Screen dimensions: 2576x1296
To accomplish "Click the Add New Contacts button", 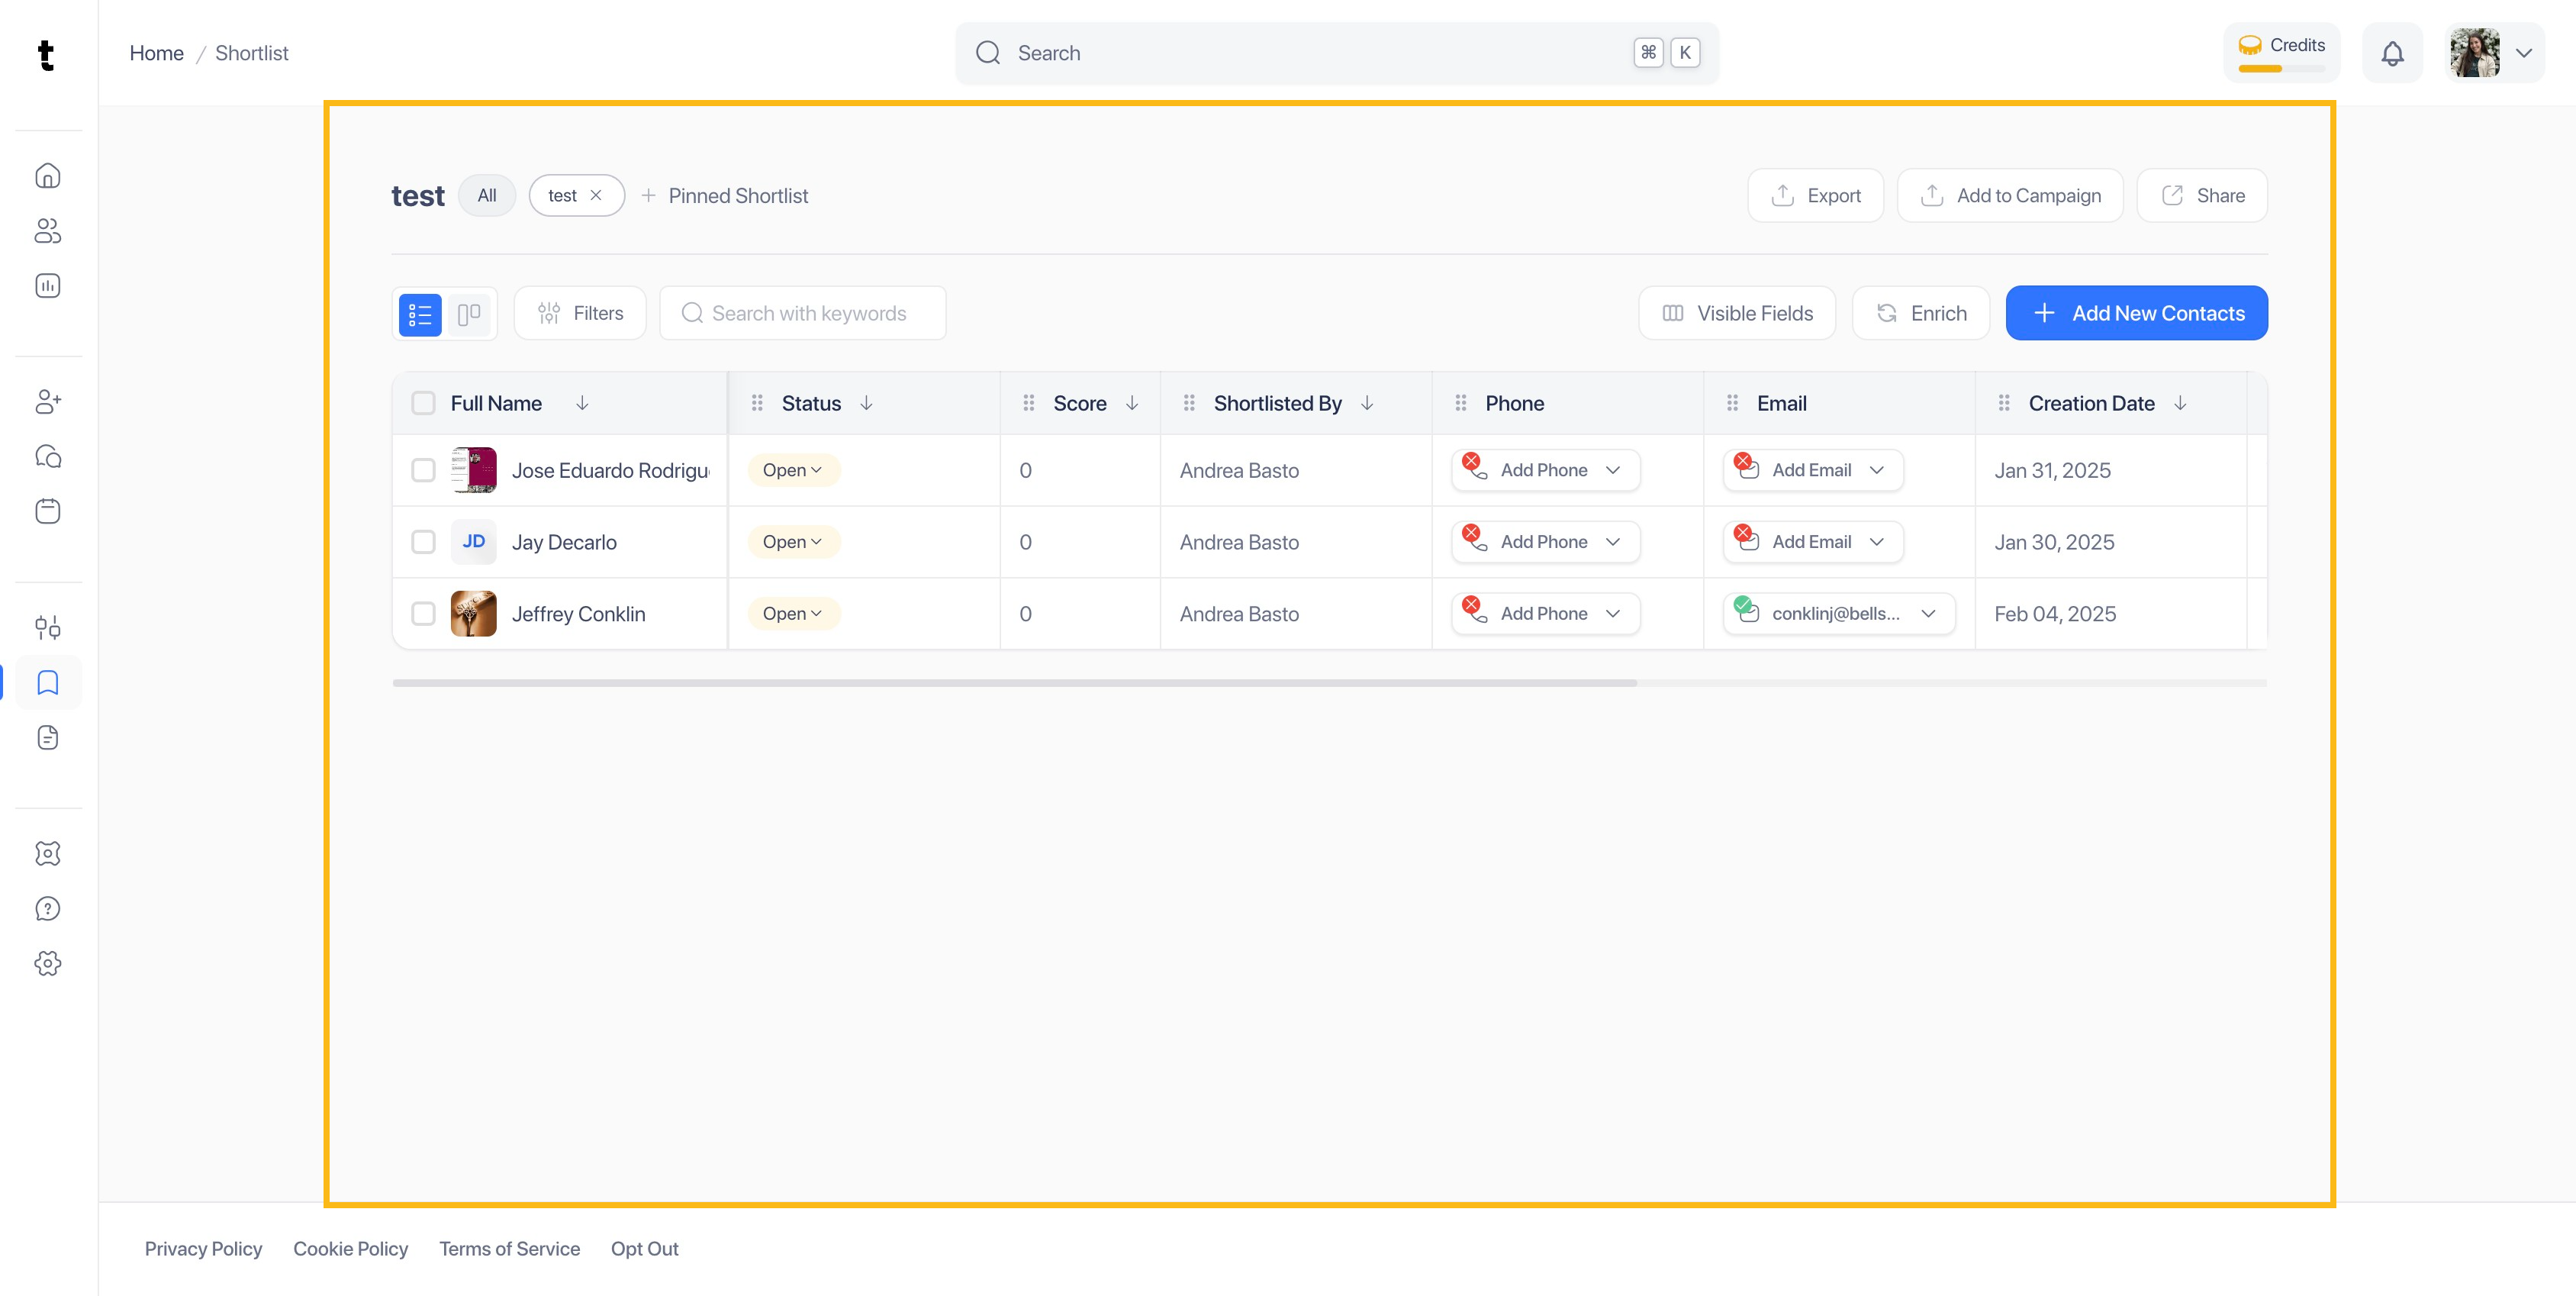I will (2136, 313).
